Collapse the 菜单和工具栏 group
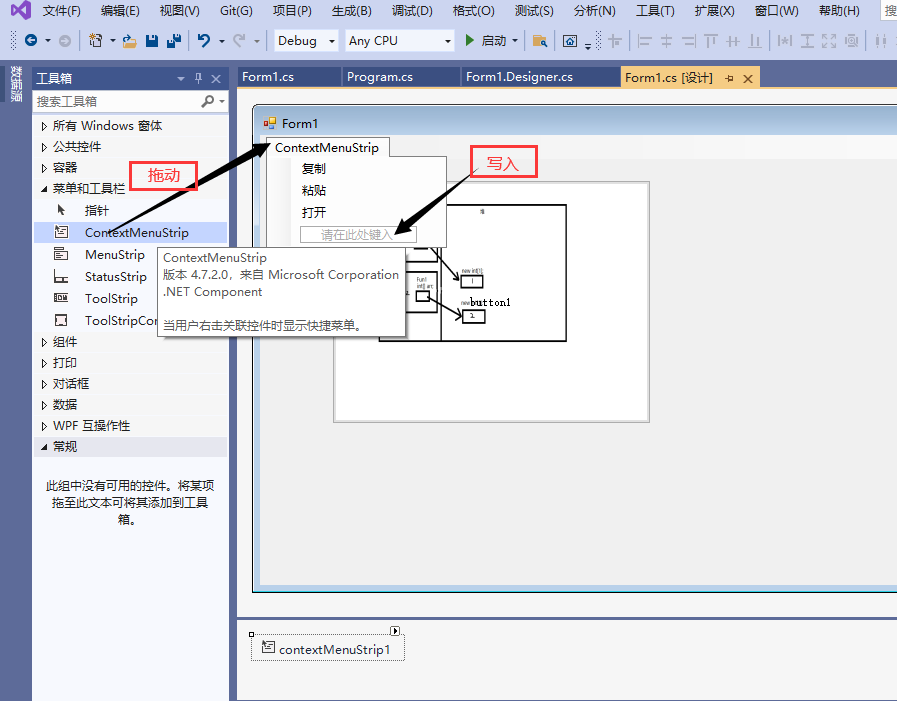This screenshot has width=897, height=701. (x=44, y=189)
